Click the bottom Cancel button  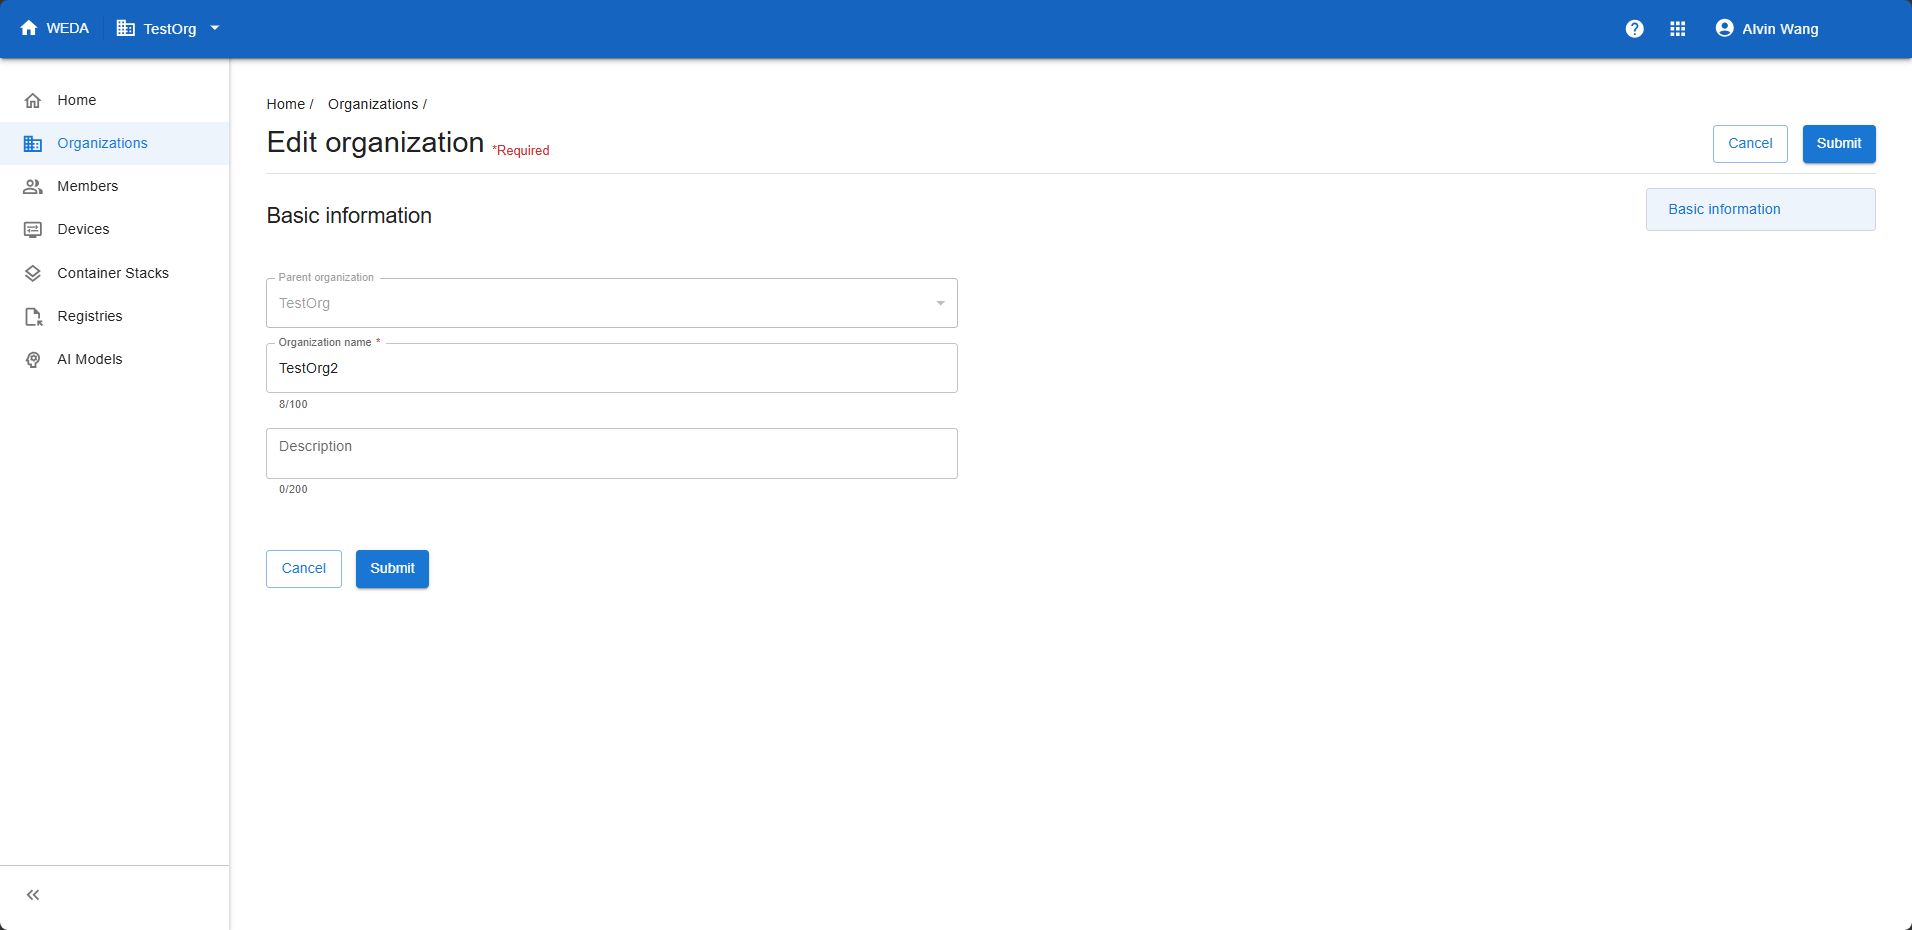pyautogui.click(x=304, y=569)
